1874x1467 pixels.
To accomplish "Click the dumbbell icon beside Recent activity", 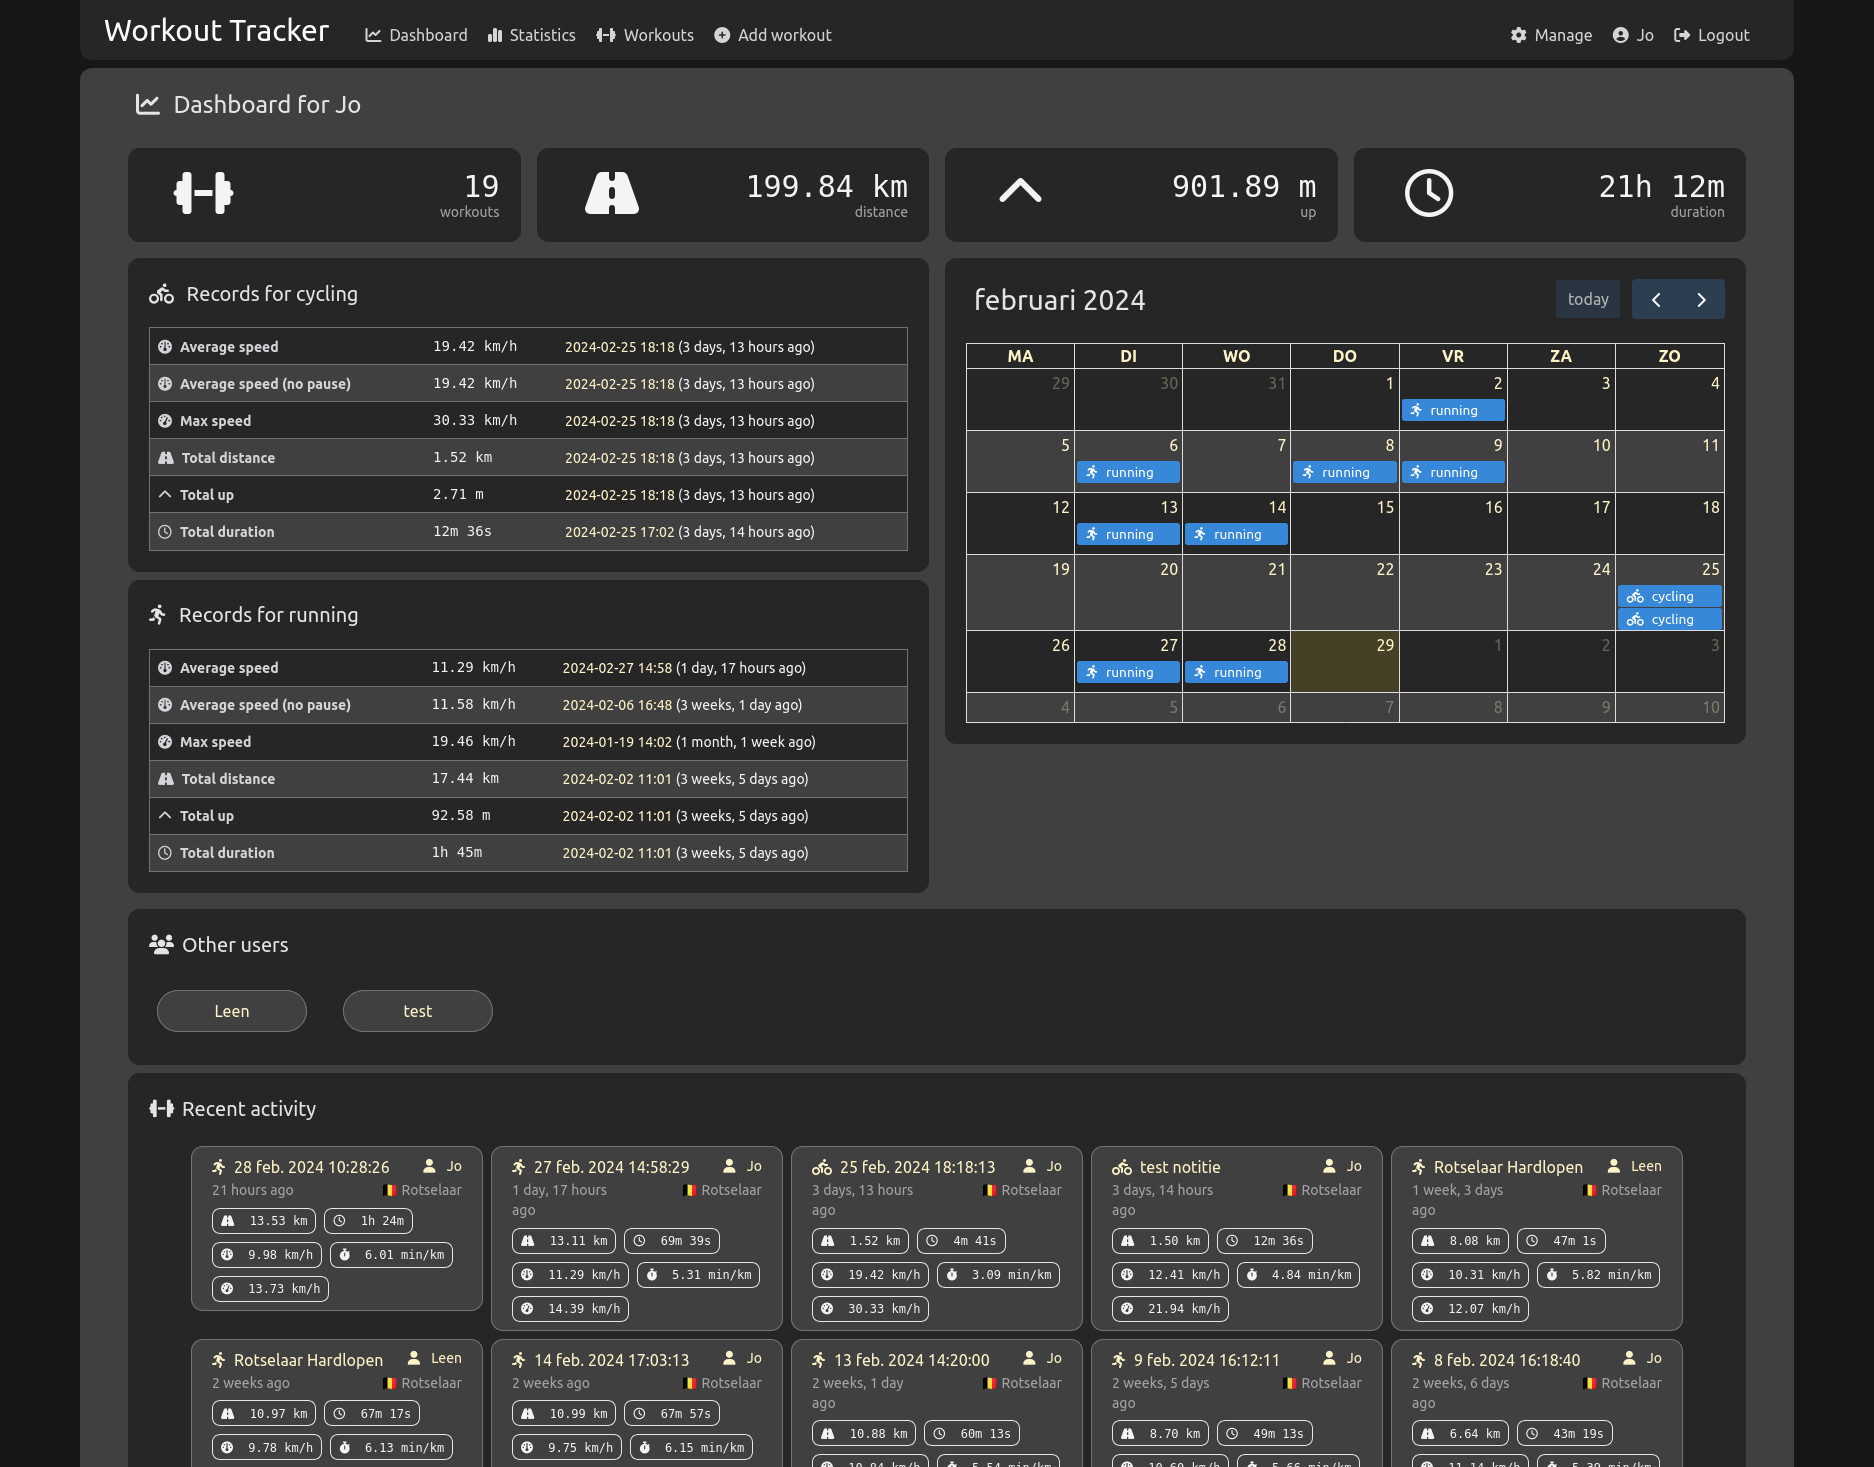I will pyautogui.click(x=161, y=1108).
